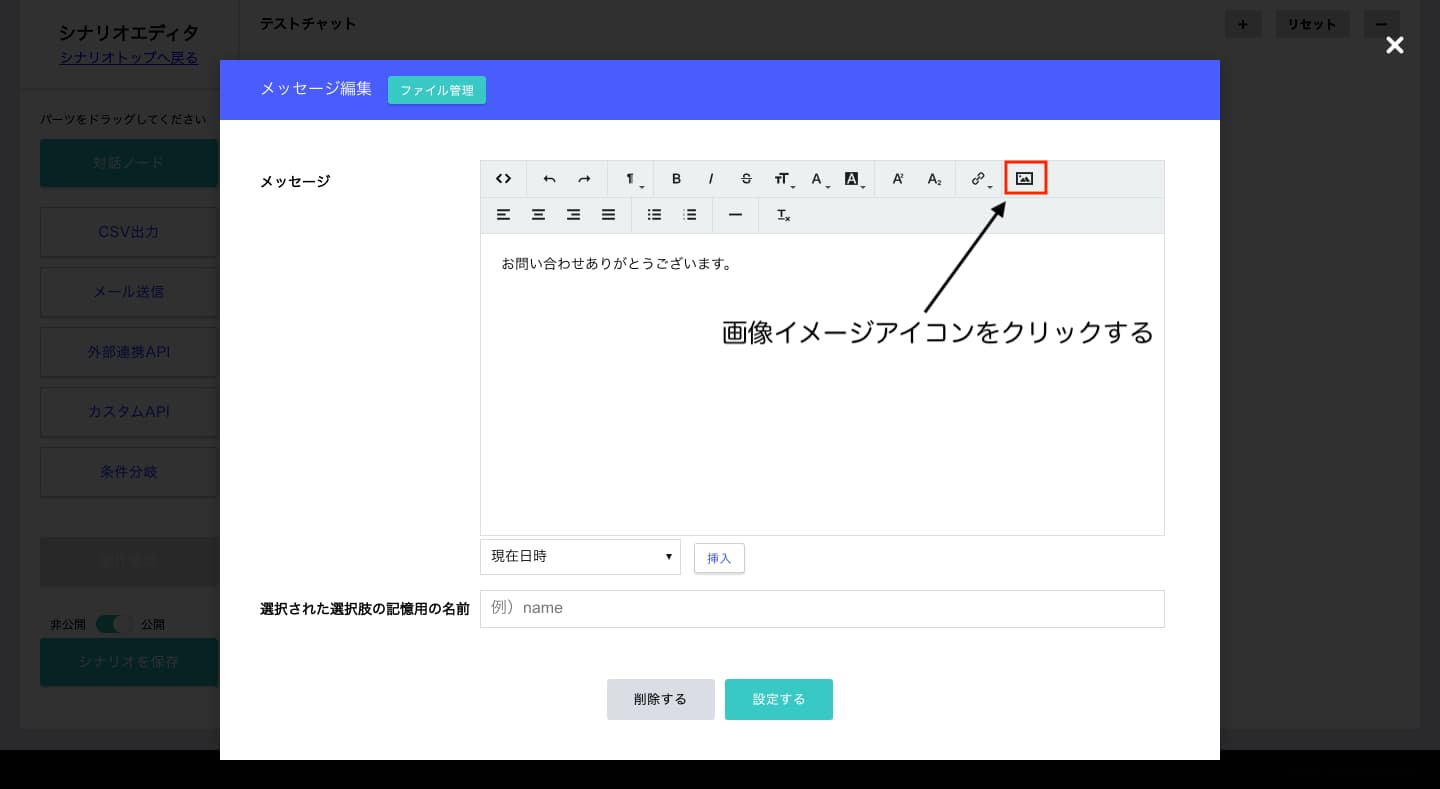Align text to the right

(573, 215)
